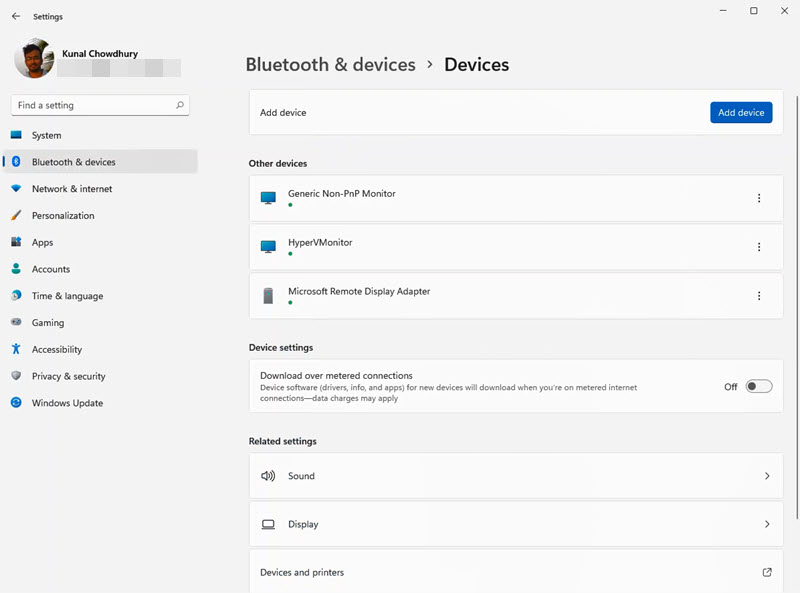
Task: Click the HyperVMonitor device name
Action: click(320, 242)
